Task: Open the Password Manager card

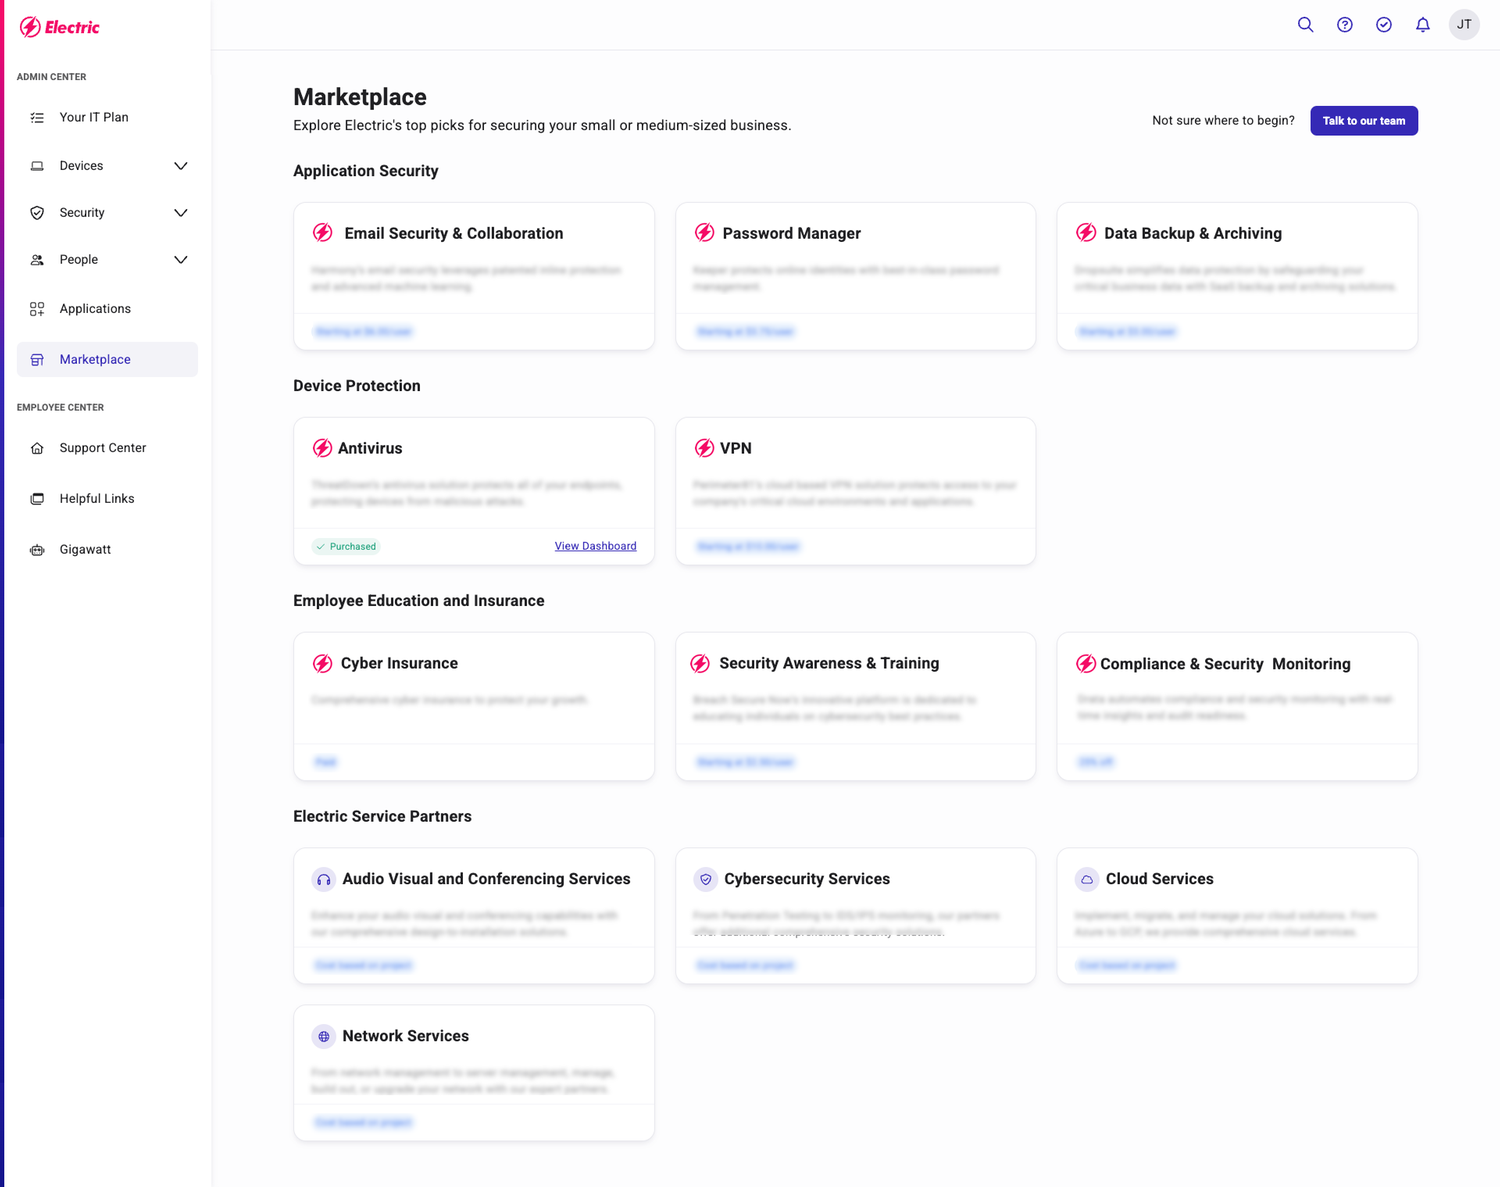Action: pos(855,275)
